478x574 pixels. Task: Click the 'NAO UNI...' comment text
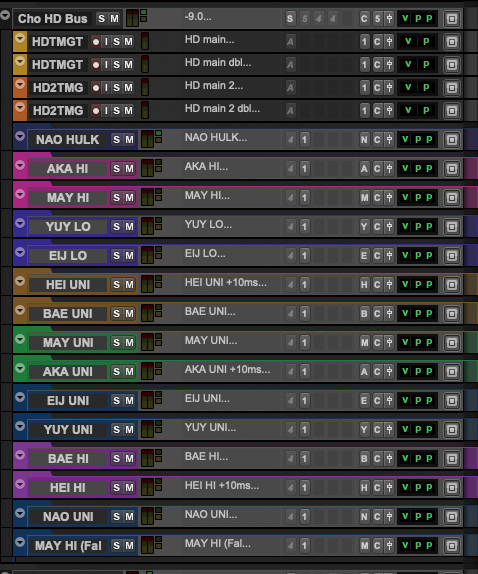click(x=211, y=514)
